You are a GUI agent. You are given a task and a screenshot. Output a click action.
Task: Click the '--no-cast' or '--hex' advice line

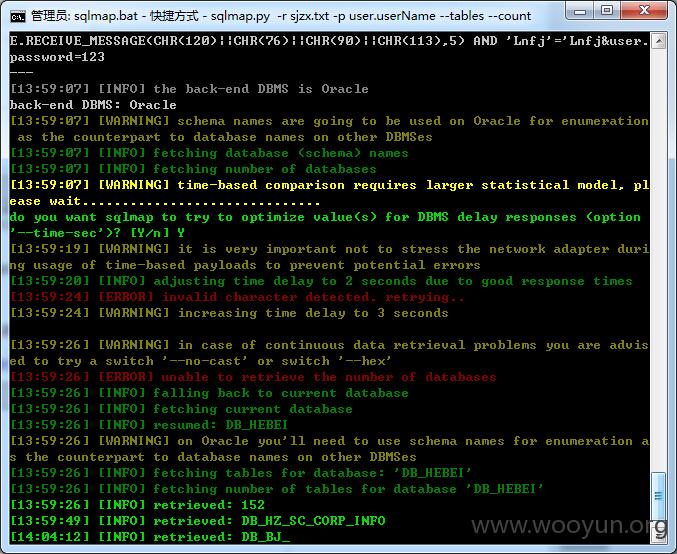pyautogui.click(x=200, y=361)
